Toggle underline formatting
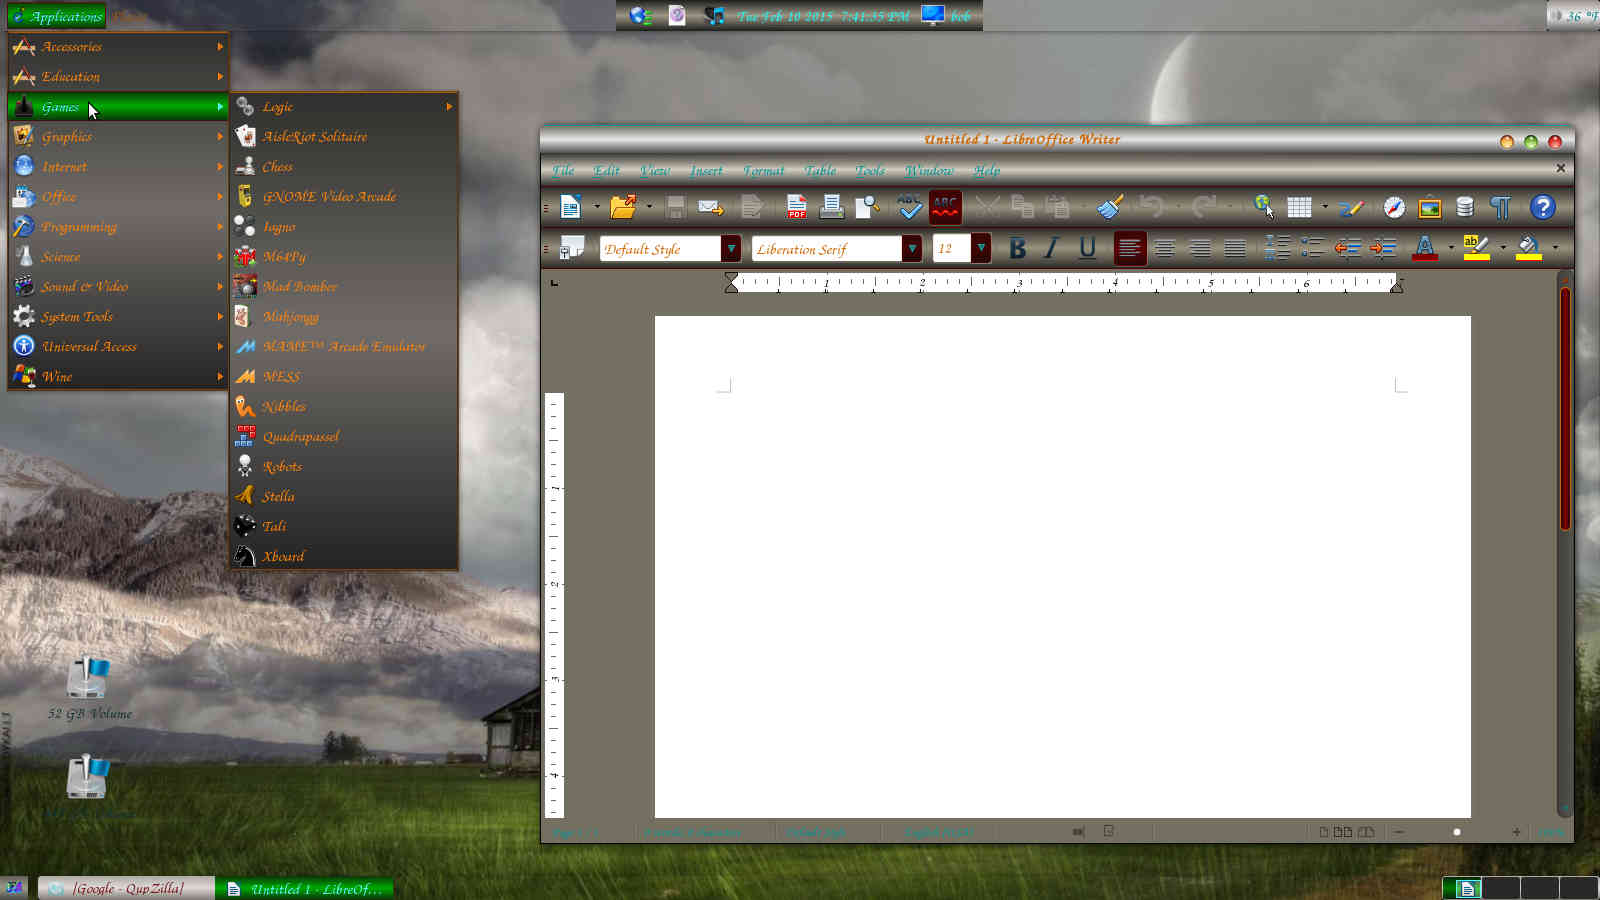 tap(1087, 248)
